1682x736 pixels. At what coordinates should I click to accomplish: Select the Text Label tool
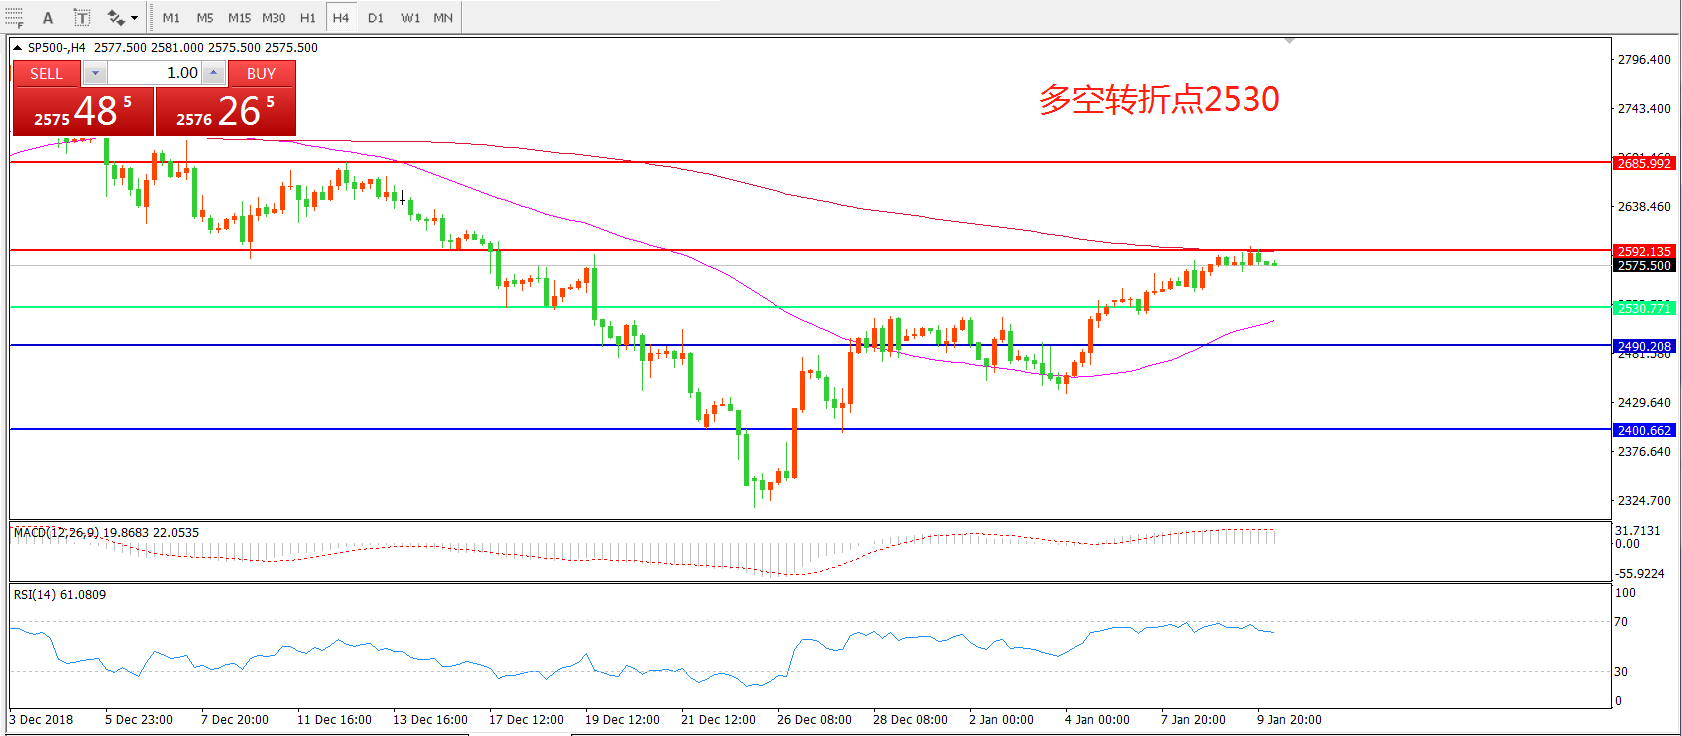pos(82,17)
